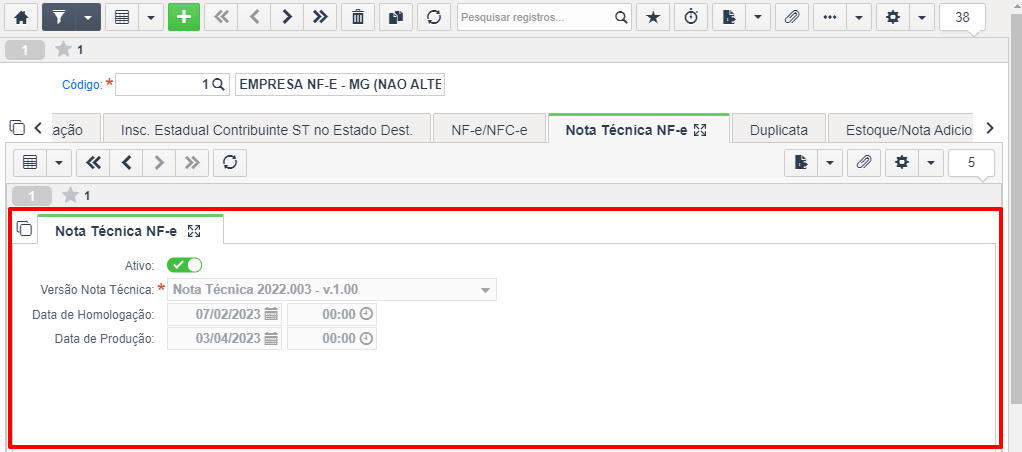Refresh the sub-panel records
This screenshot has height=452, width=1022.
click(x=230, y=163)
